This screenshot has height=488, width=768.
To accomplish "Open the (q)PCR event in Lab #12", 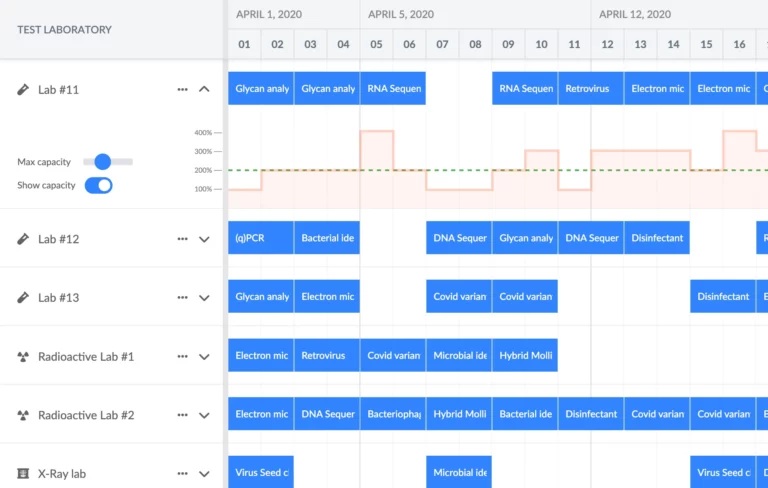I will coord(260,238).
